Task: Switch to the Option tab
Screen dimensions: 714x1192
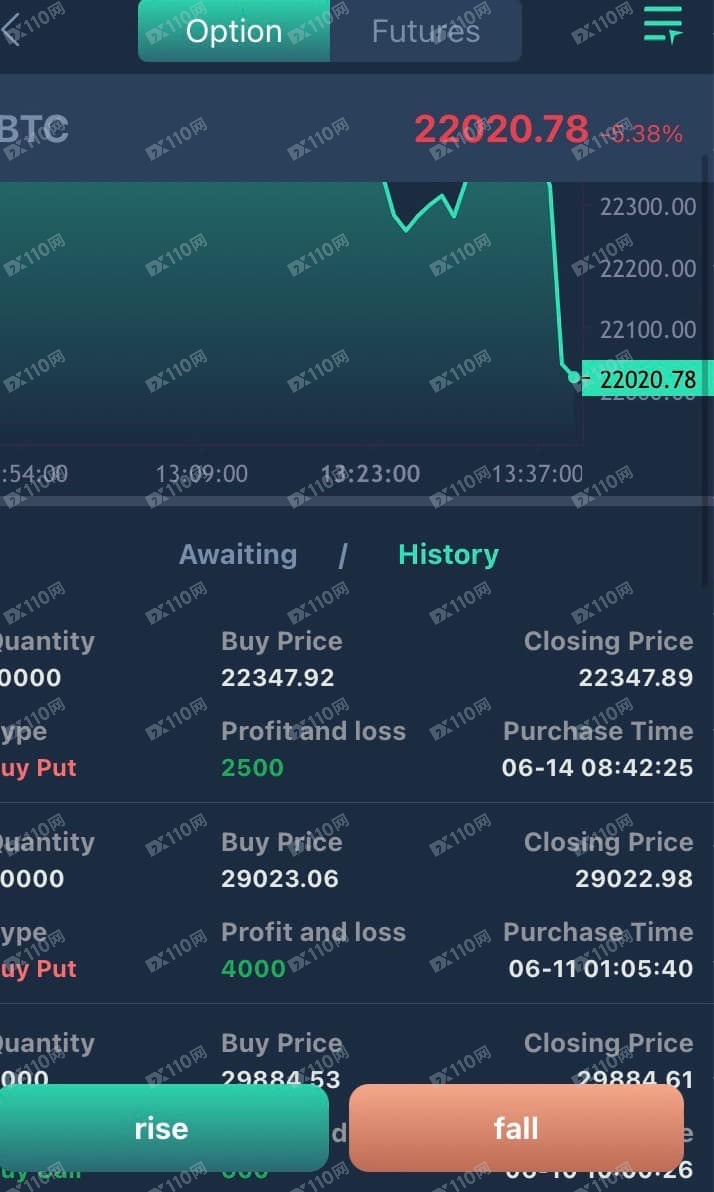Action: (x=234, y=31)
